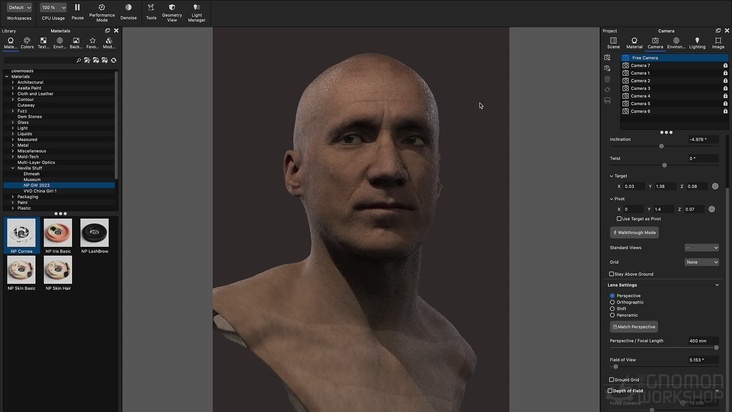Toggle the lock on Camera 1
732x412 pixels.
[x=725, y=73]
